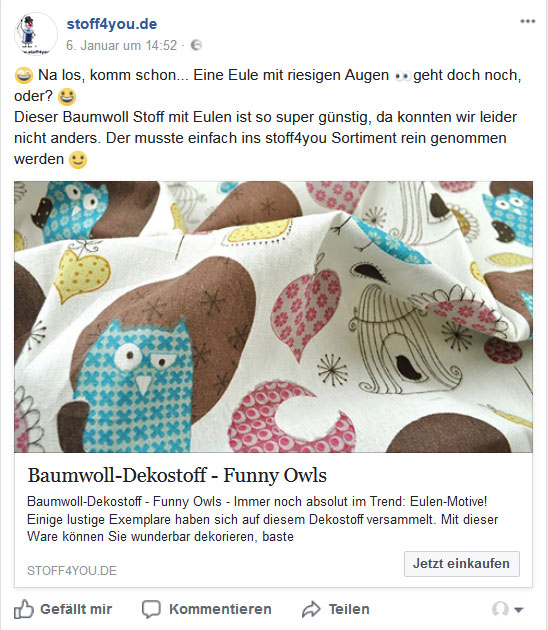Click the thumbs-up like icon
The width and height of the screenshot is (548, 630).
(24, 609)
